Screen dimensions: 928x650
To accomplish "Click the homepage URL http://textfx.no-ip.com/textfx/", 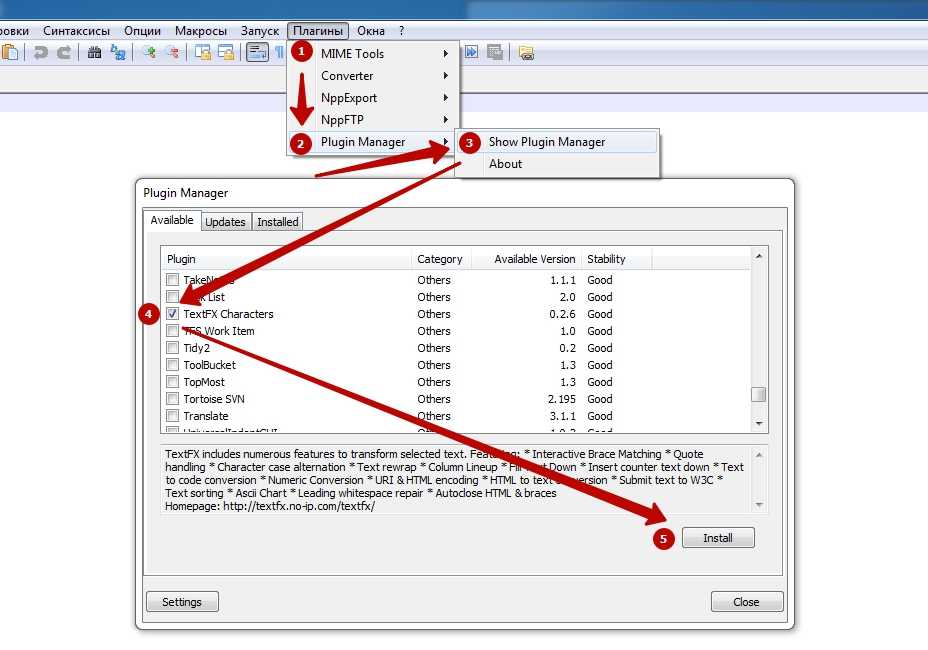I will [x=299, y=506].
